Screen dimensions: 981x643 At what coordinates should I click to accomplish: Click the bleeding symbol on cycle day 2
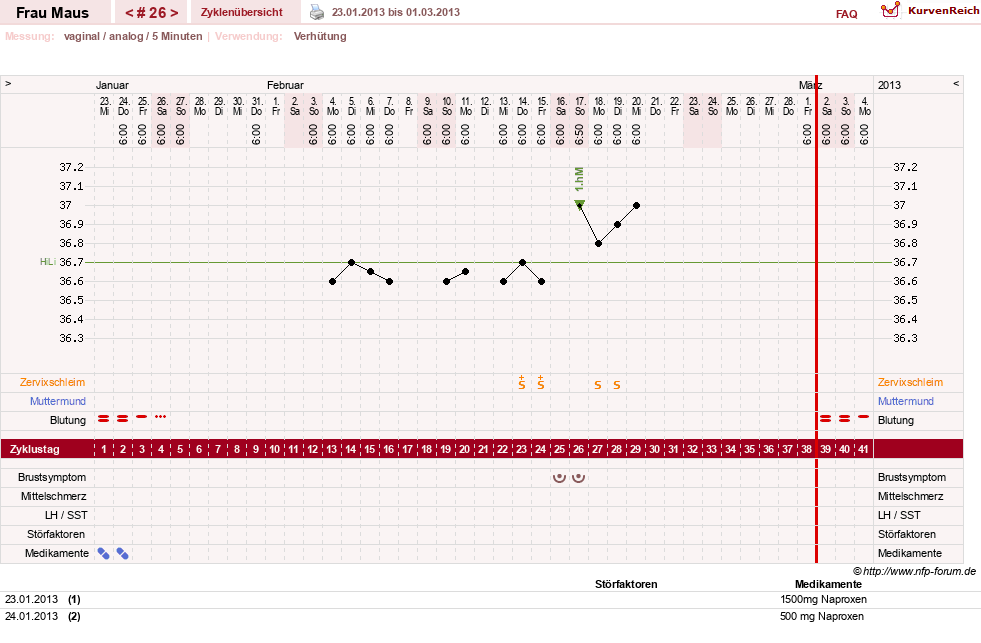click(x=123, y=418)
